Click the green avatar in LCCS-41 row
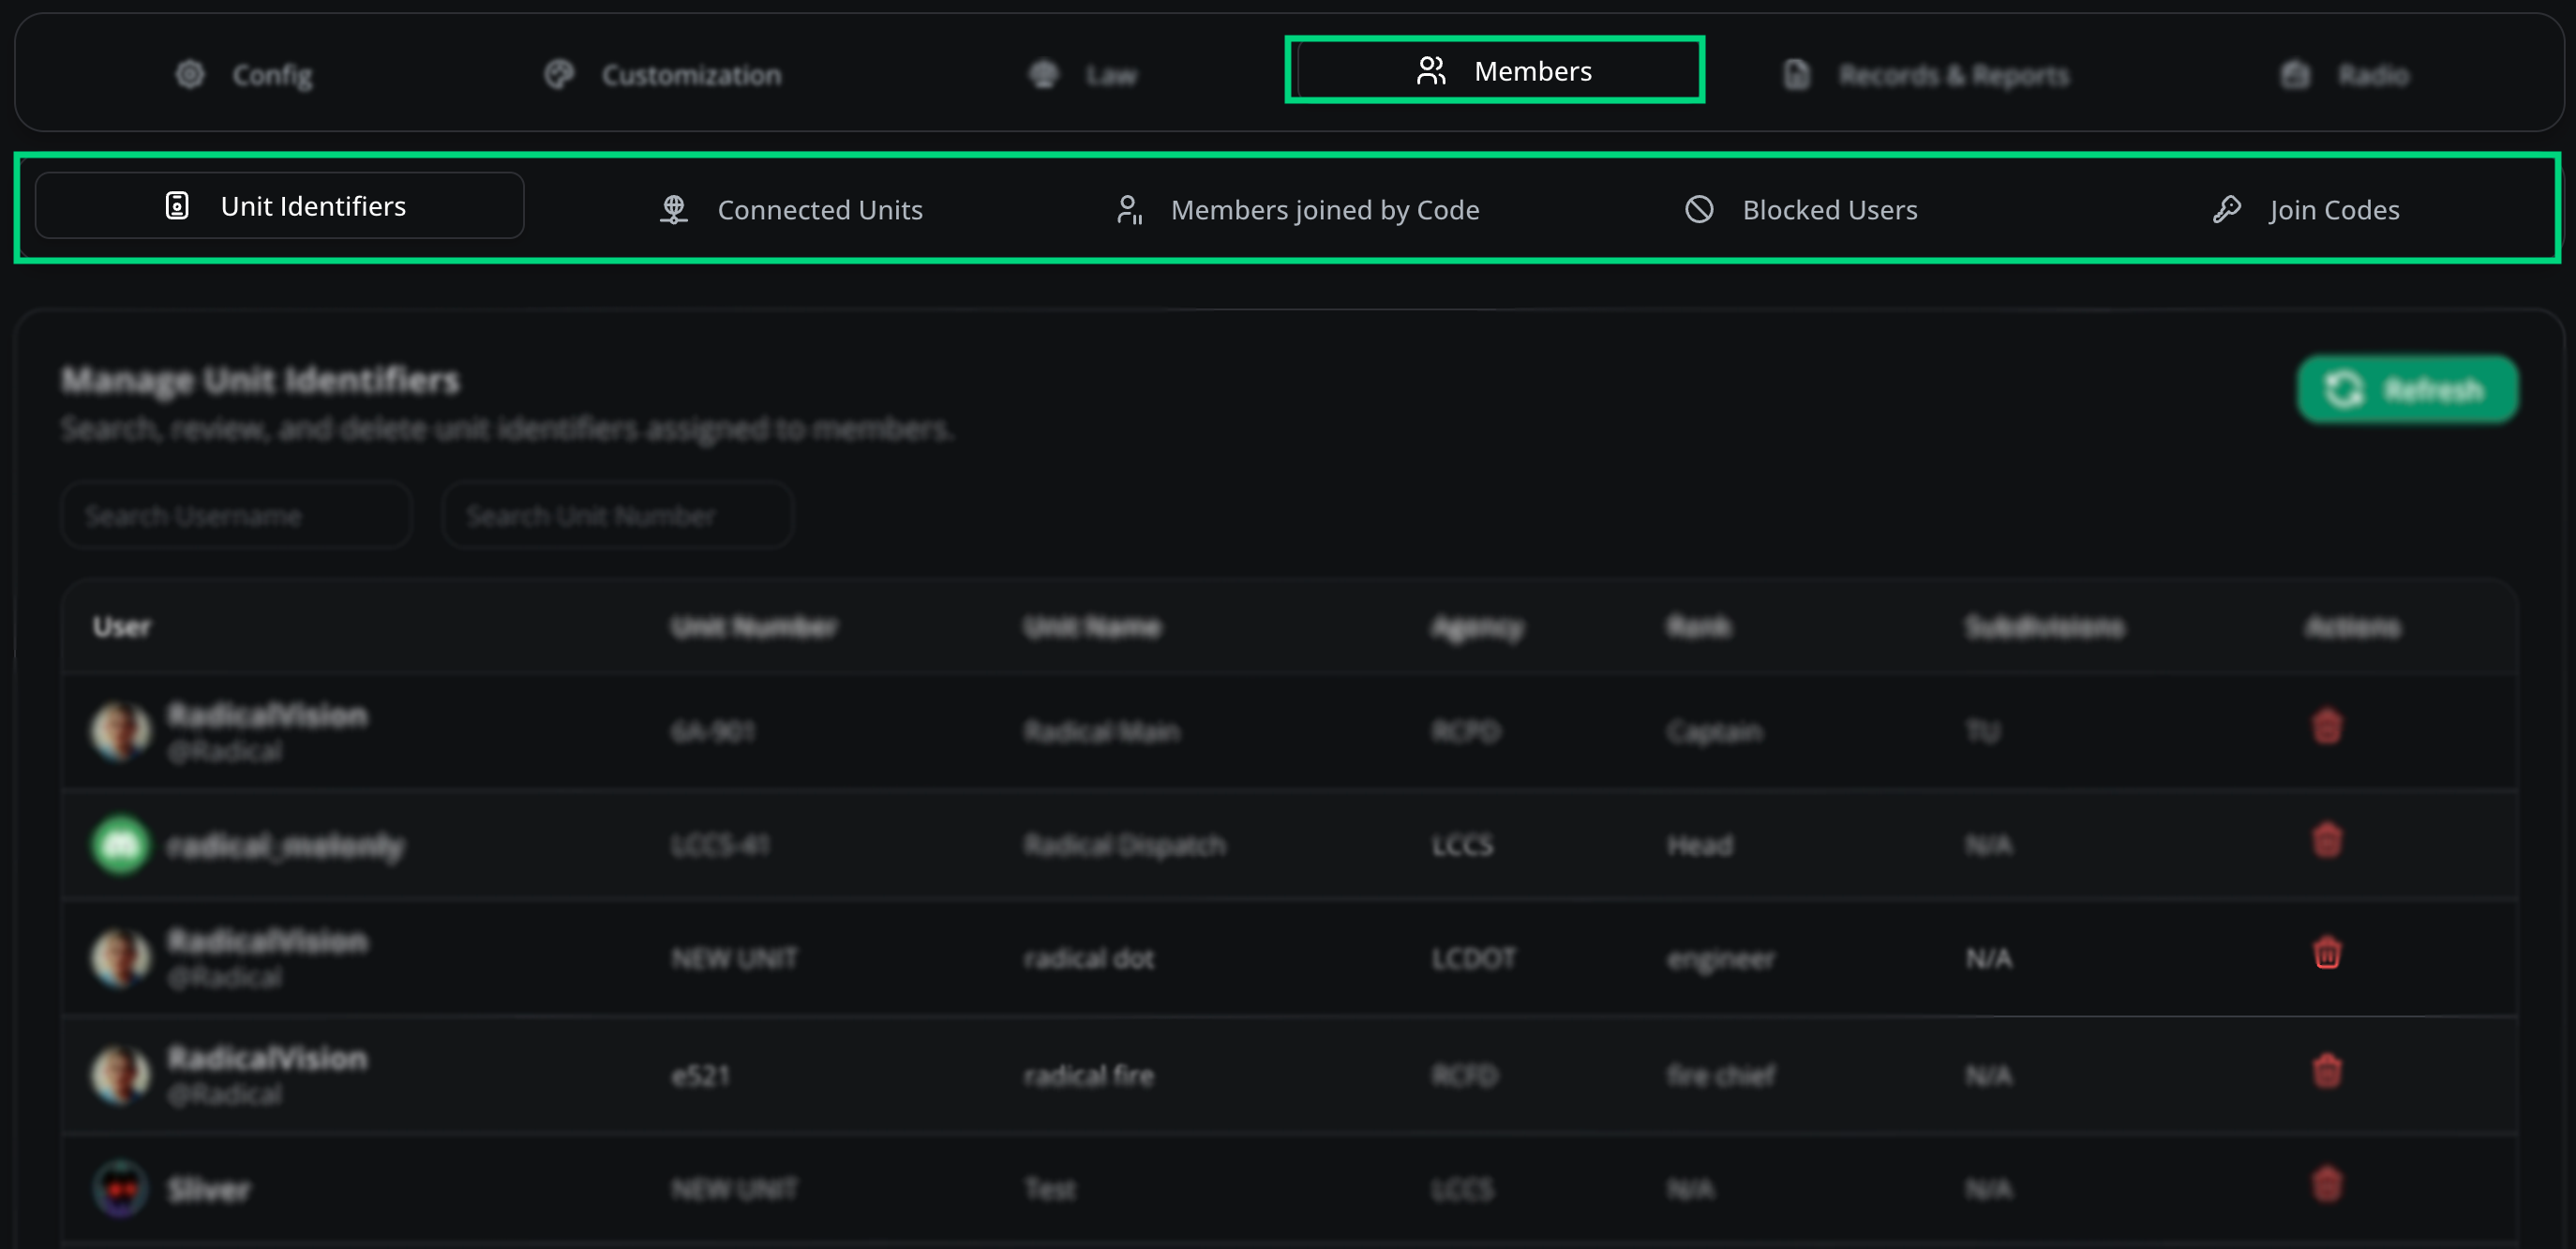2576x1249 pixels. click(x=121, y=846)
